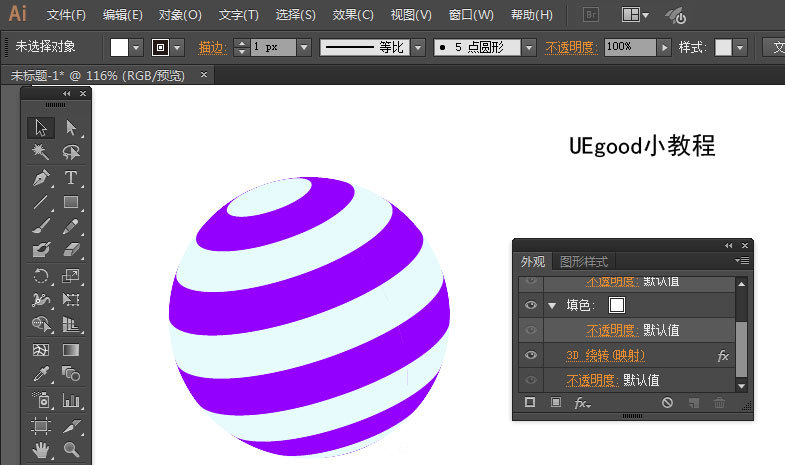Select the Pen tool

click(41, 178)
